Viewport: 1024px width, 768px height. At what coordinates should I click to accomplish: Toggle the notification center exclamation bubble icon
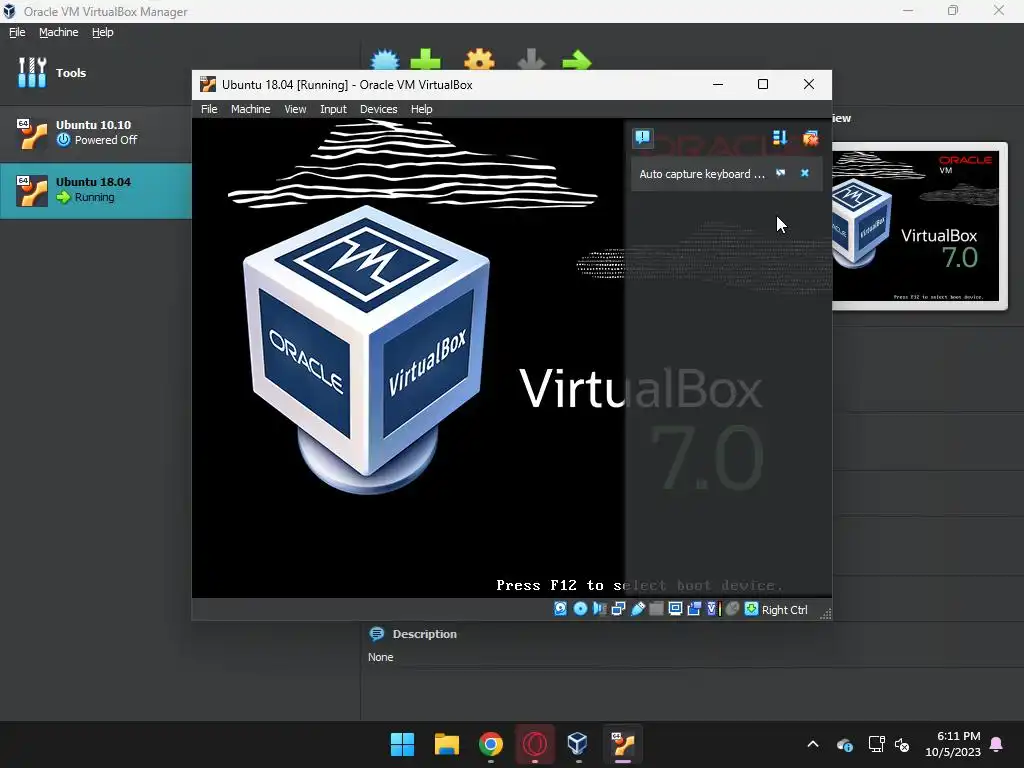643,138
